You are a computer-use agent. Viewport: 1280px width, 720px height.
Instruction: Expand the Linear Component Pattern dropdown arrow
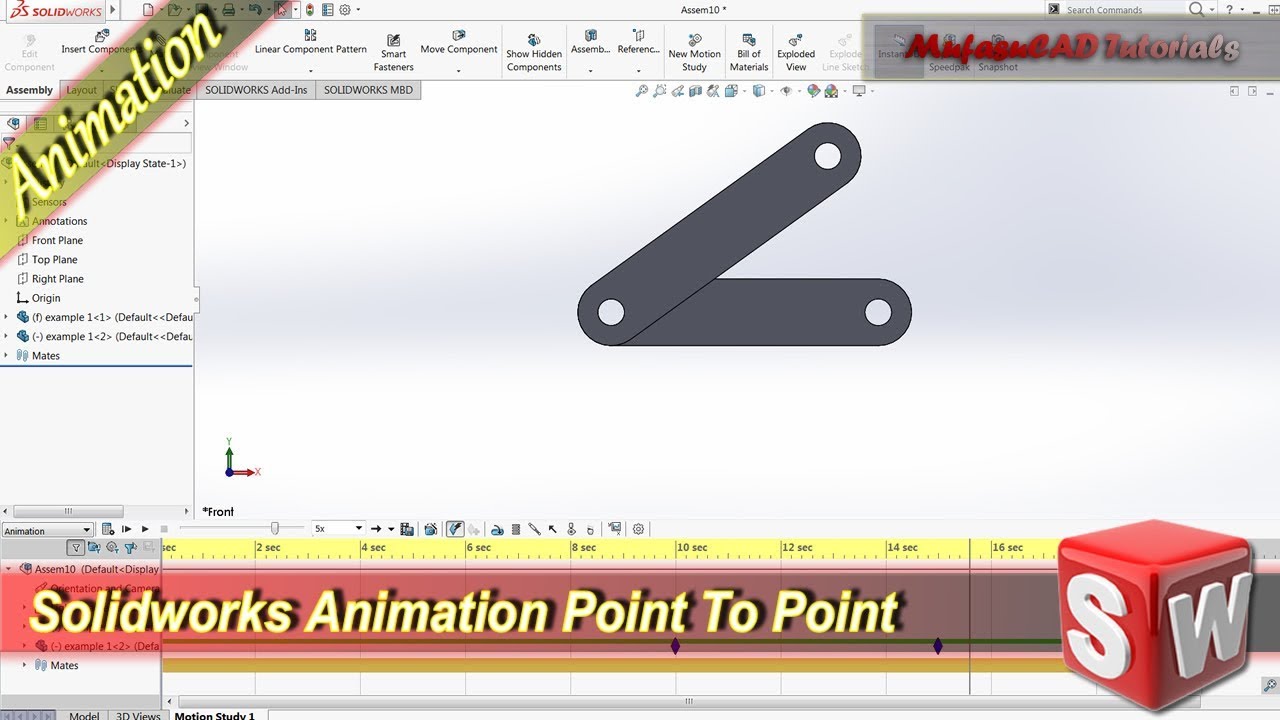[x=310, y=71]
